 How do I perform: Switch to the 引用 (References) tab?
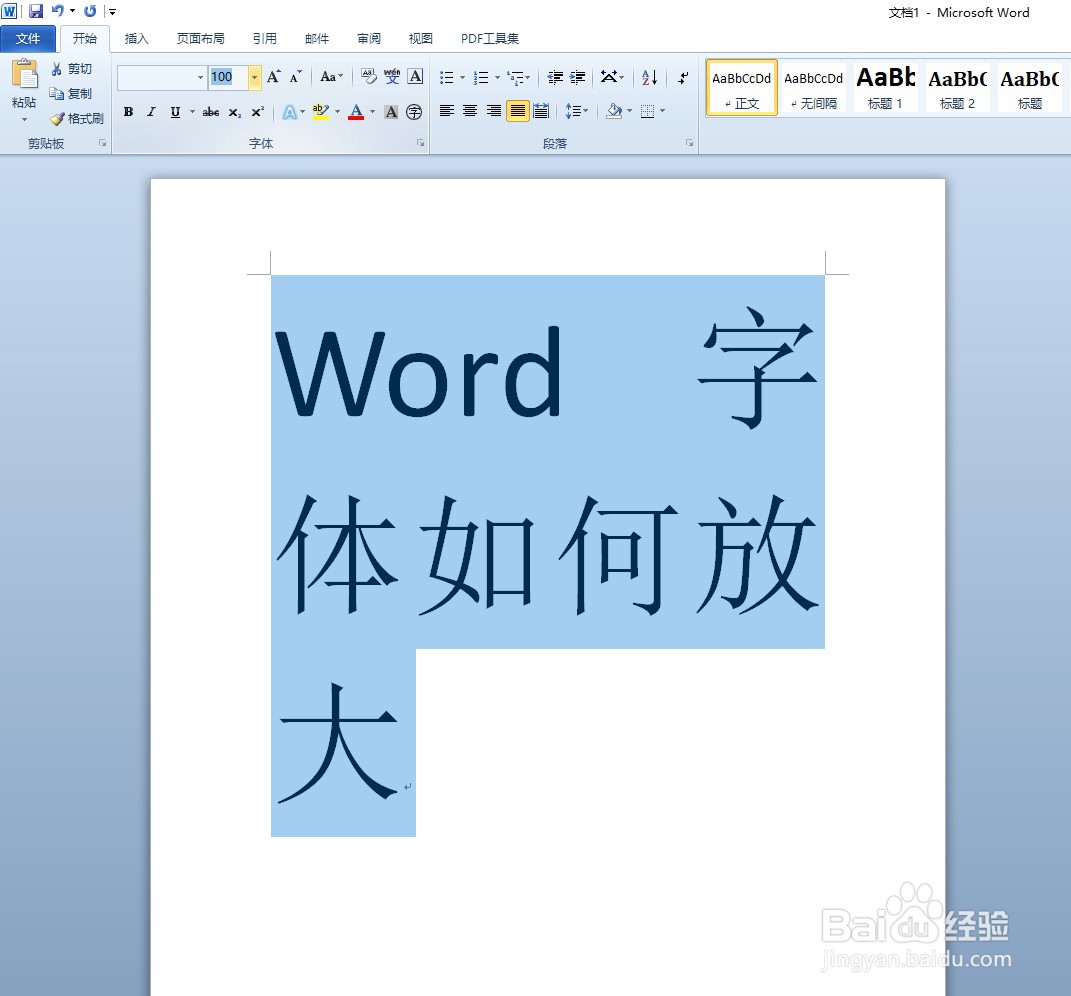pyautogui.click(x=265, y=39)
